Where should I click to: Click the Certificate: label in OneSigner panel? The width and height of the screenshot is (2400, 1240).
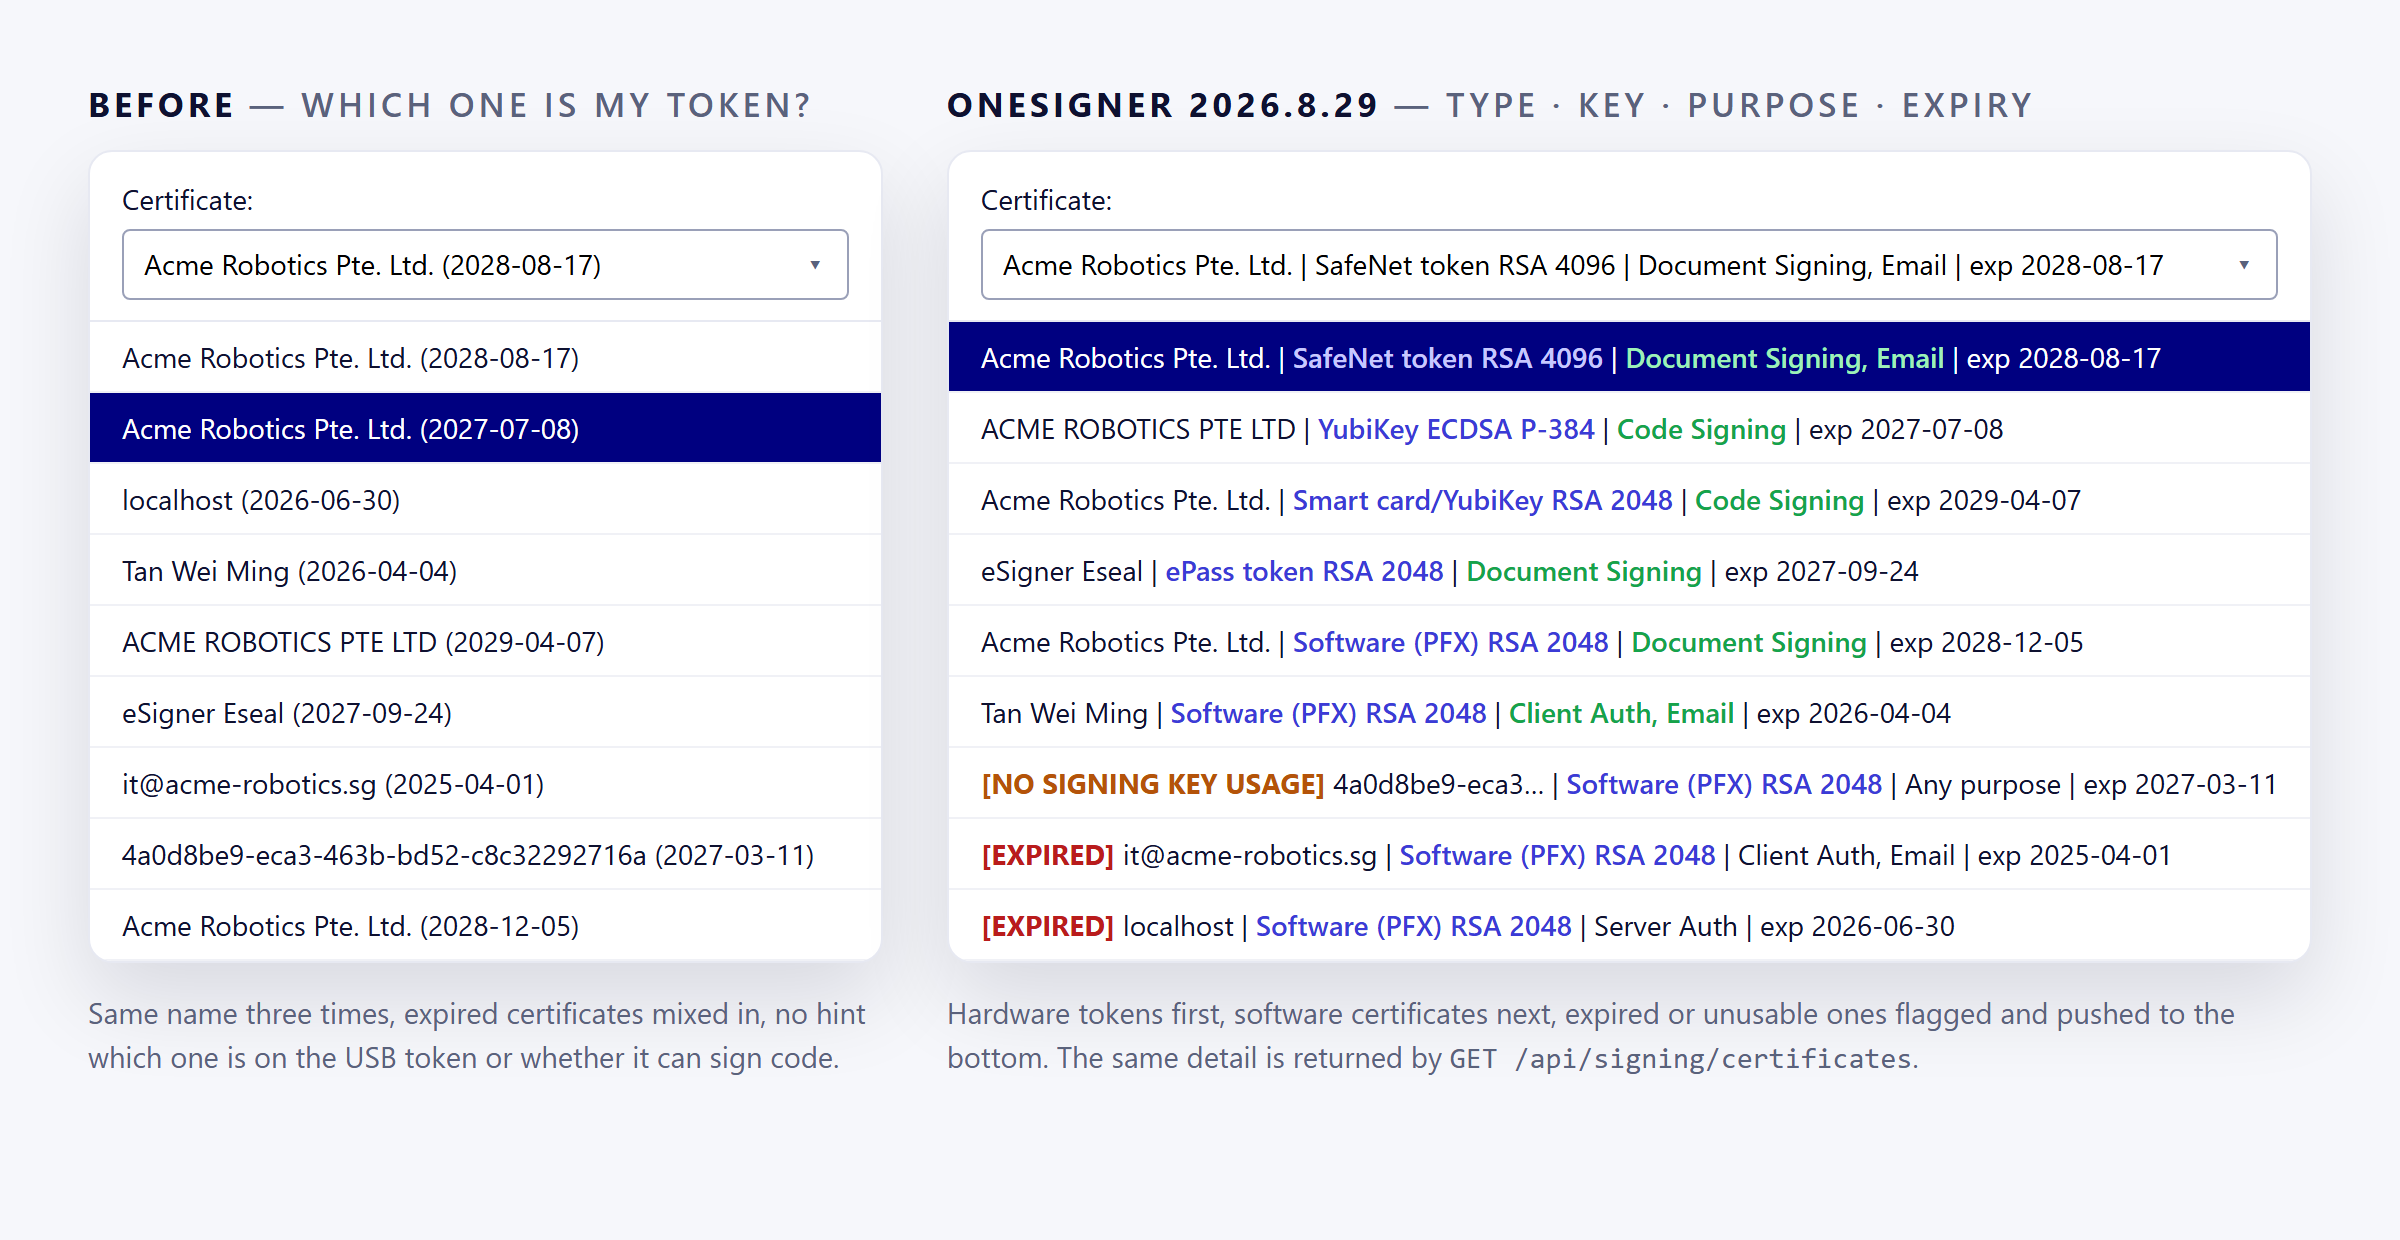1046,200
